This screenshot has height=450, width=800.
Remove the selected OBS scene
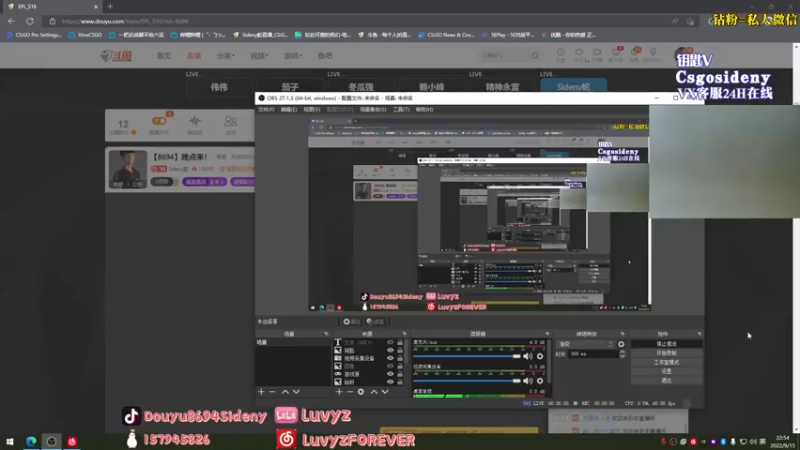(x=272, y=392)
